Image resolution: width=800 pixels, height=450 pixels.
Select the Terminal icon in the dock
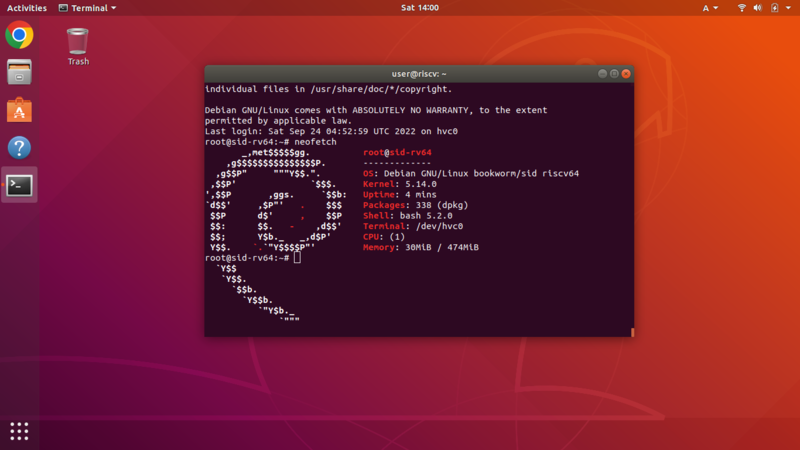(19, 185)
